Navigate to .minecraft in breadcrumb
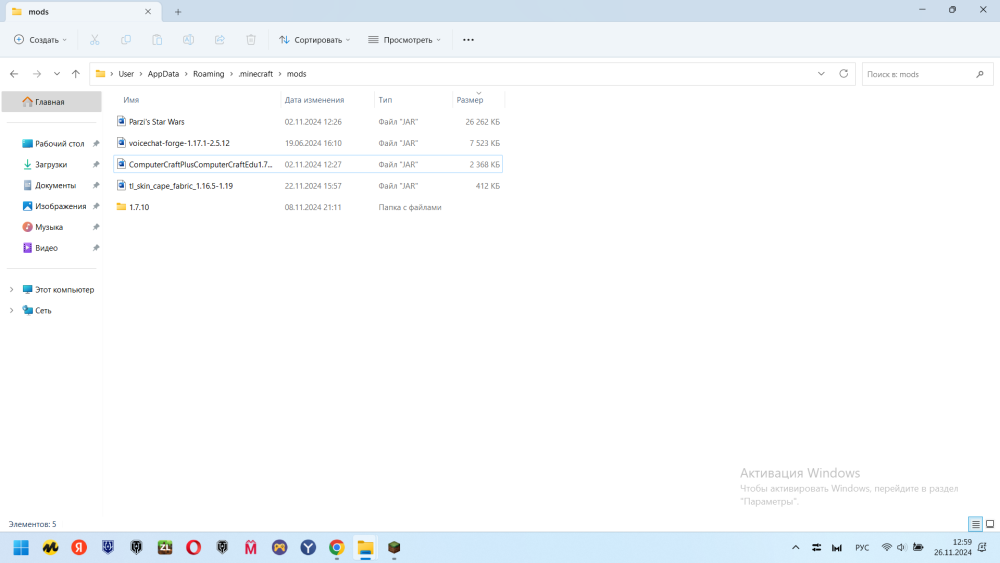 (x=256, y=74)
